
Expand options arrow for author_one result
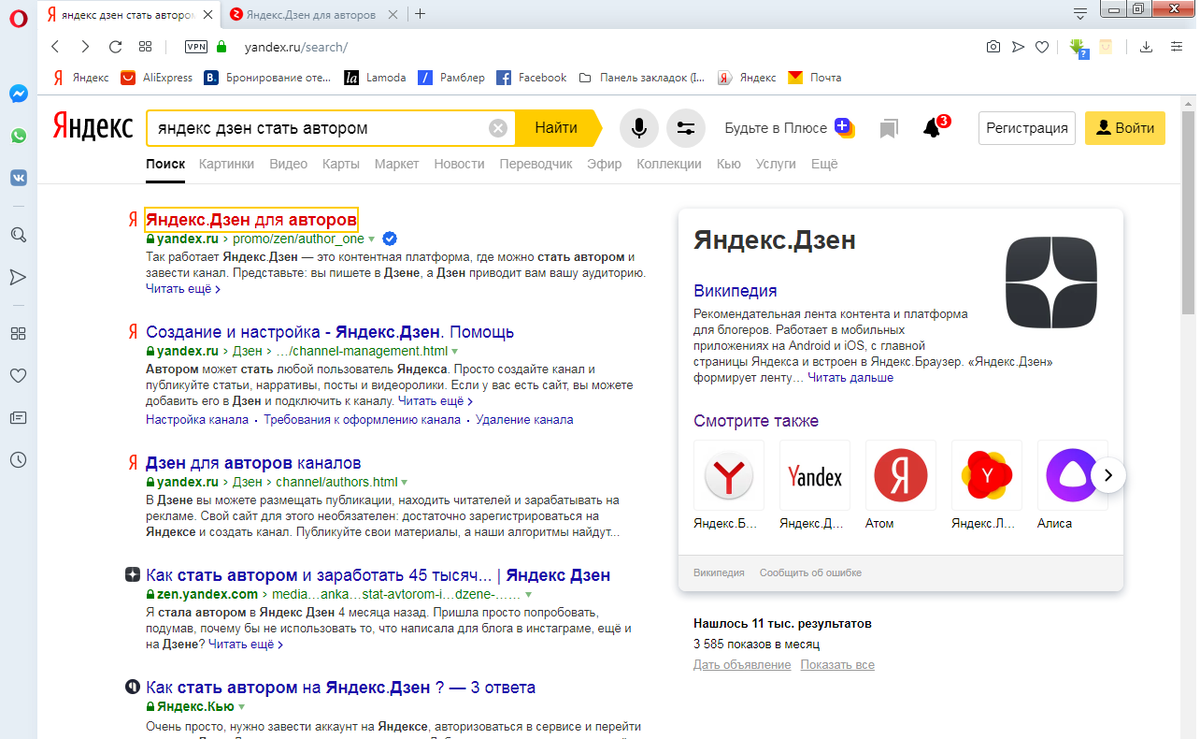click(371, 239)
